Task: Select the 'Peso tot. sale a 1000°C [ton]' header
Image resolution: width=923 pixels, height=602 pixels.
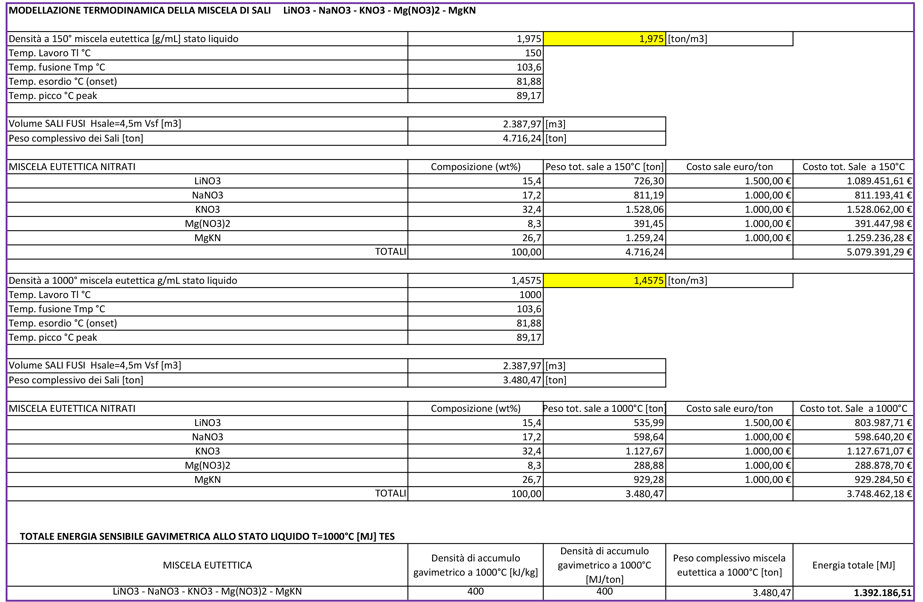Action: point(605,408)
